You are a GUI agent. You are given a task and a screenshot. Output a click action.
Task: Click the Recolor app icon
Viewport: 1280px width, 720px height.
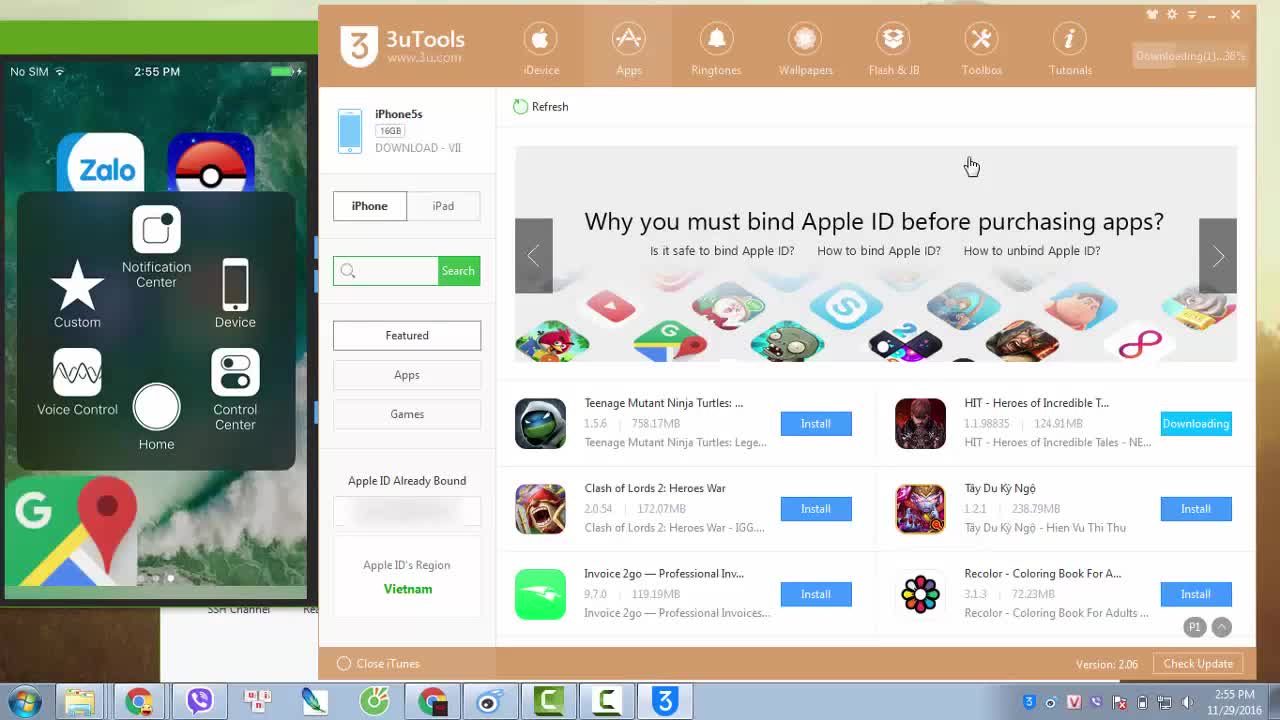(920, 594)
